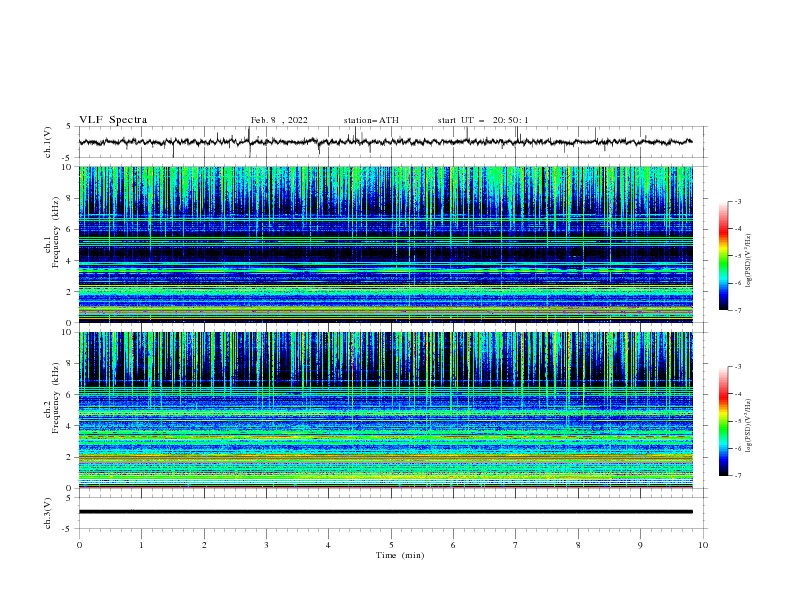This screenshot has width=792, height=612.
Task: Click the ch.2 colorbar "log(PSD)(V²/Hz)" label
Action: [x=748, y=425]
